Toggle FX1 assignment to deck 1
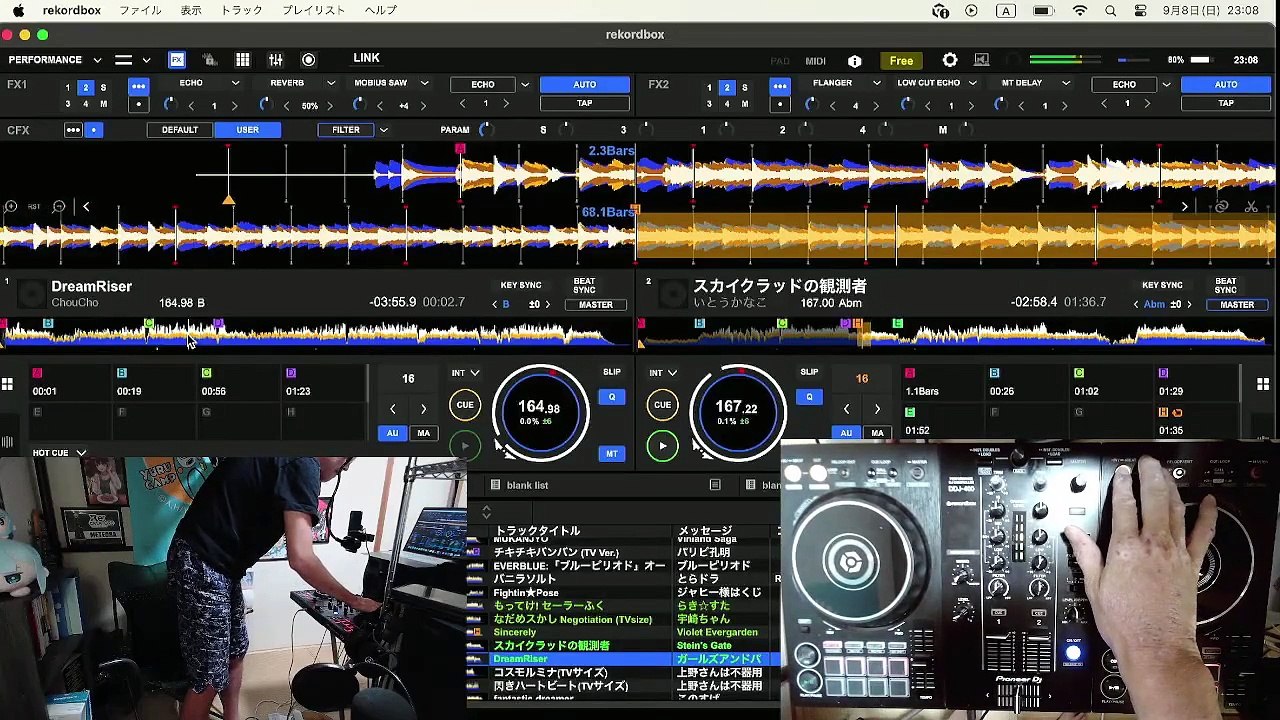 pyautogui.click(x=68, y=88)
